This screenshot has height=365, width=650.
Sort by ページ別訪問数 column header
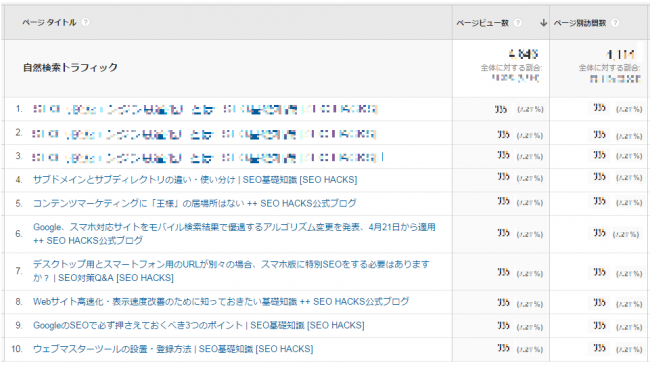point(580,23)
